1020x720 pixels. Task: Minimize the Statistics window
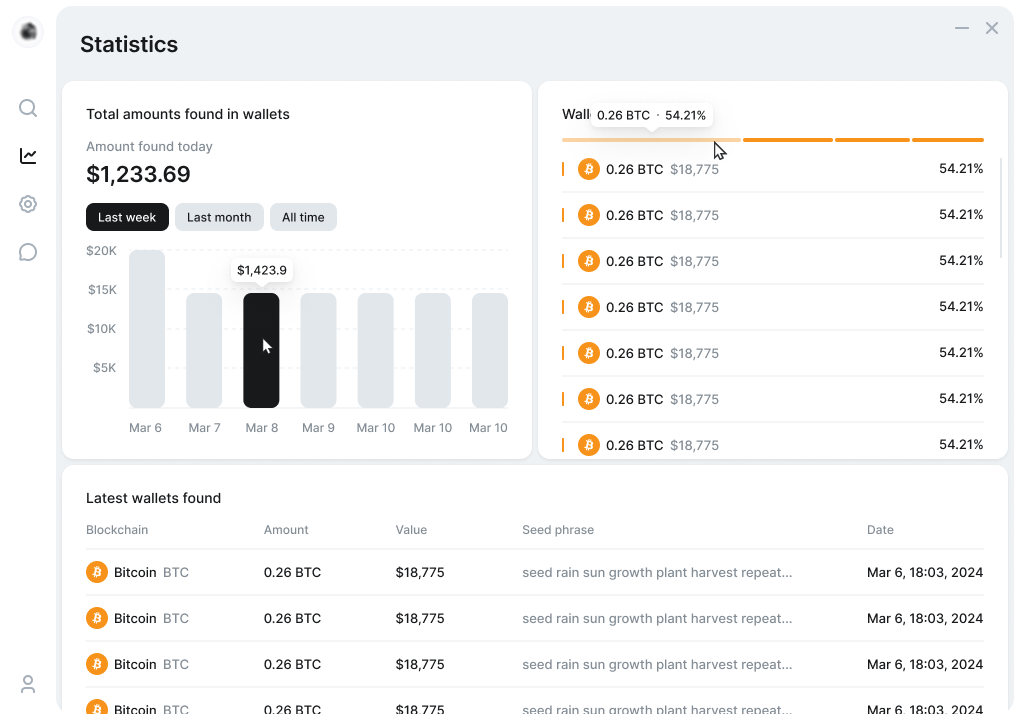[962, 29]
